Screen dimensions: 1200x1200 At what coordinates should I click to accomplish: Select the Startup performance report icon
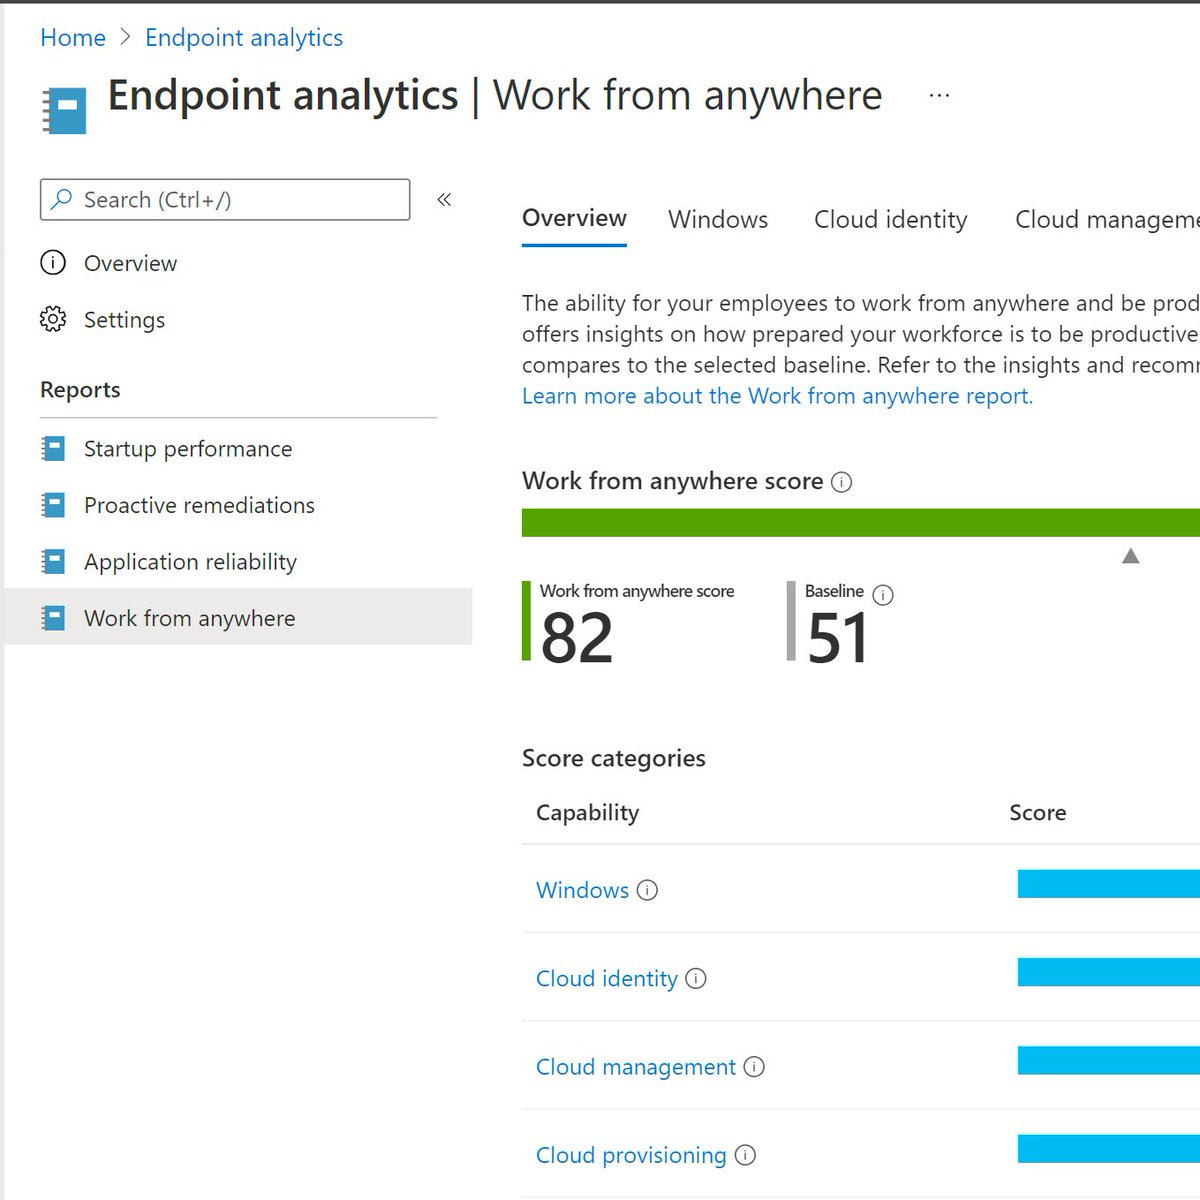tap(53, 449)
